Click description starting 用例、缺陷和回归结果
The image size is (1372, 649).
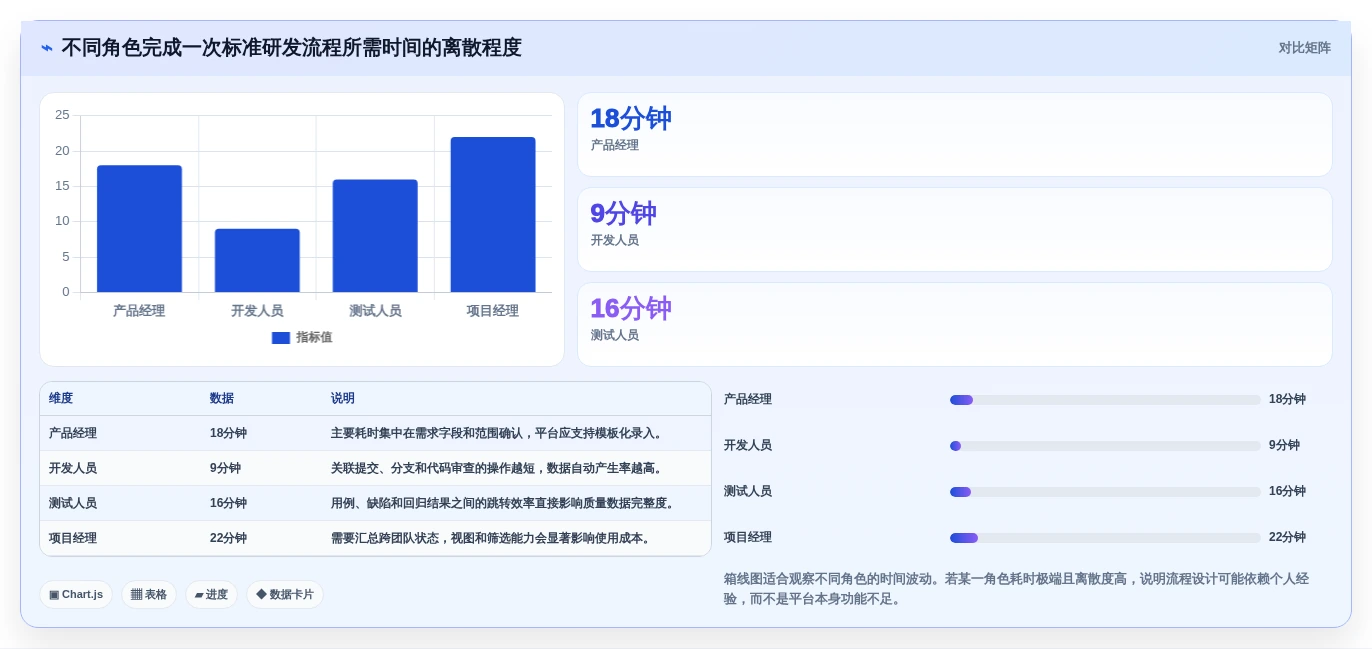click(504, 503)
